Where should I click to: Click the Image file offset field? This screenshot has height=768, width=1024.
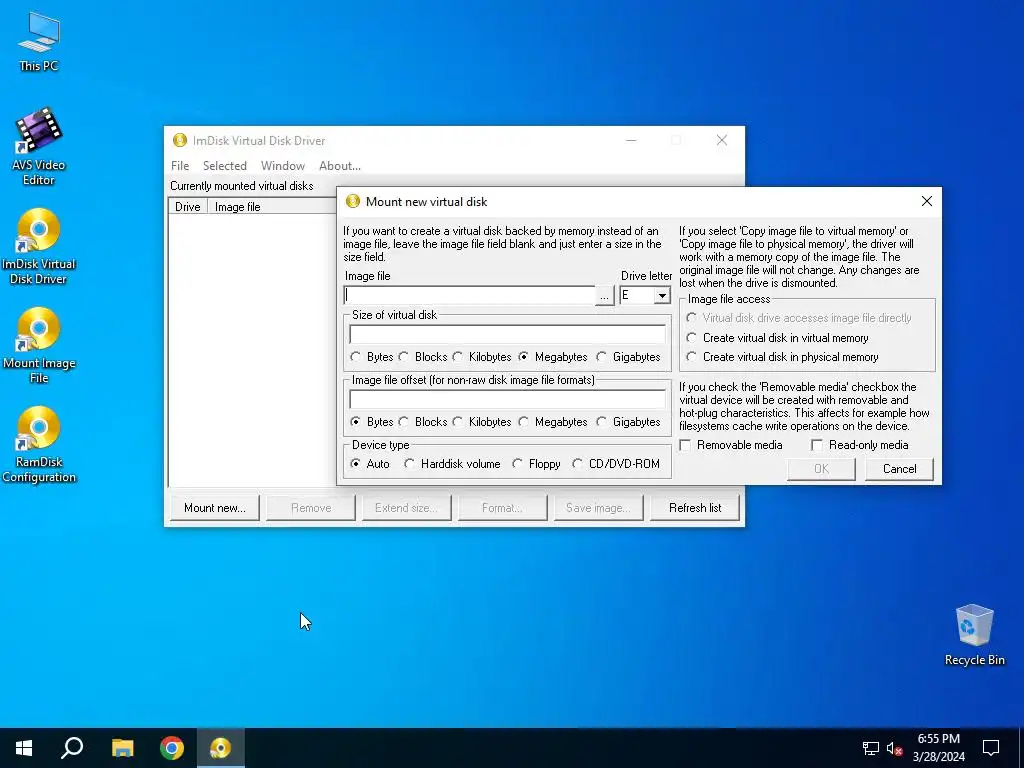[x=507, y=399]
